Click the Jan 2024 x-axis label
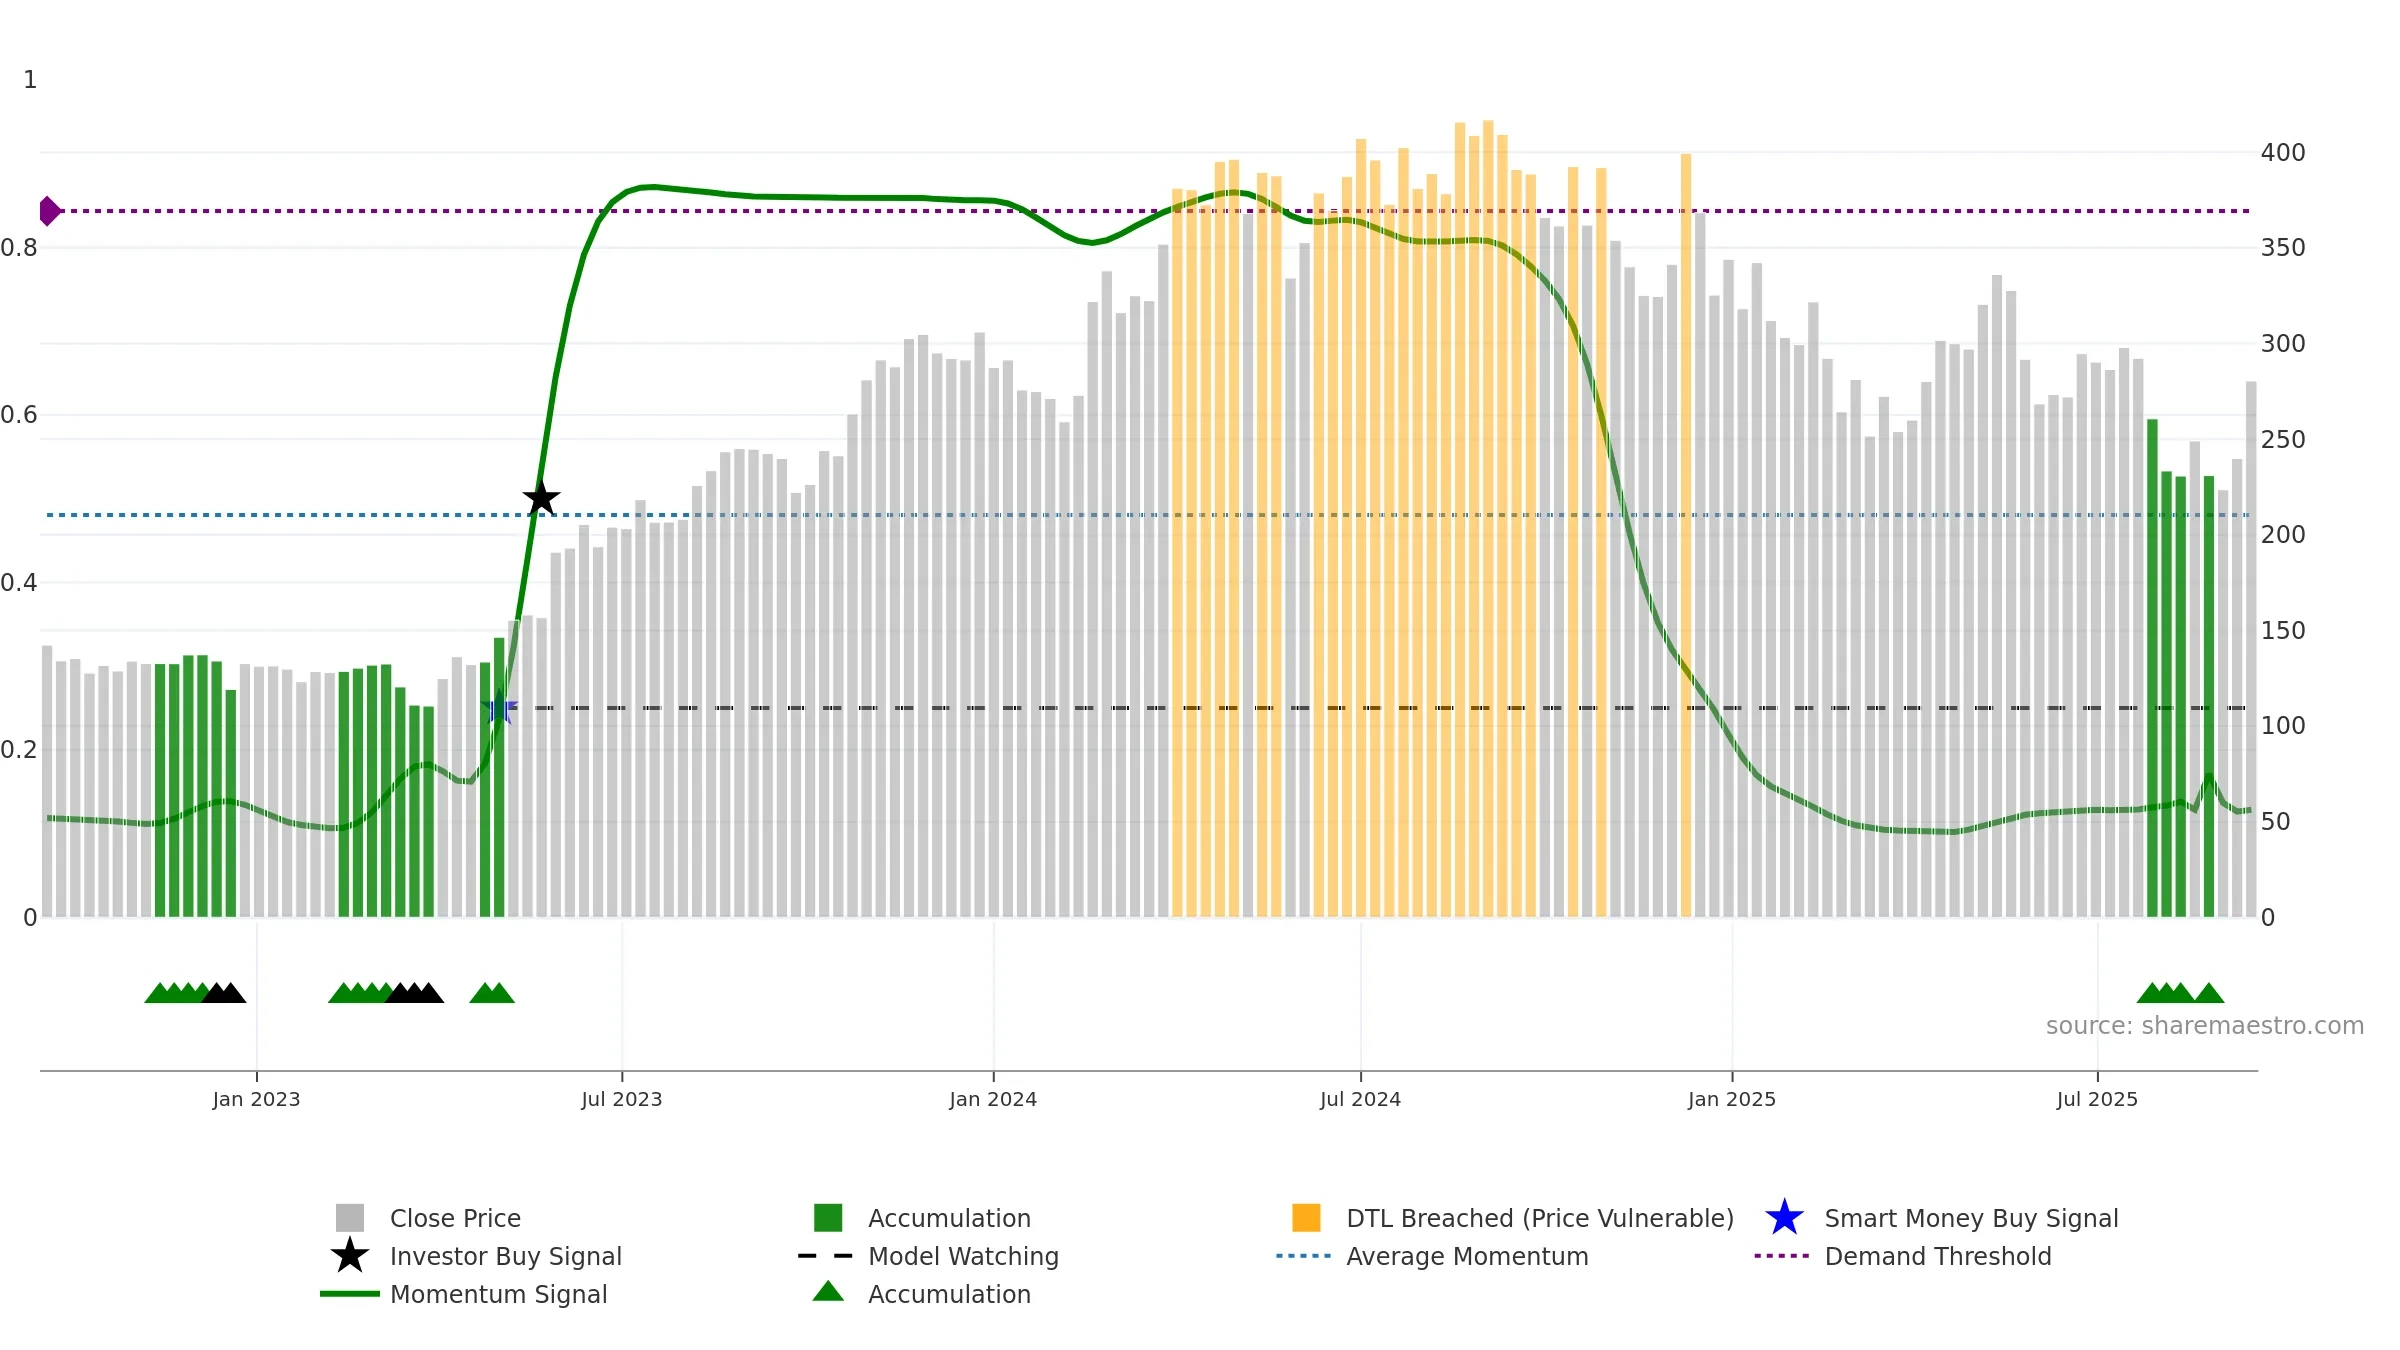This screenshot has width=2400, height=1350. point(993,1100)
